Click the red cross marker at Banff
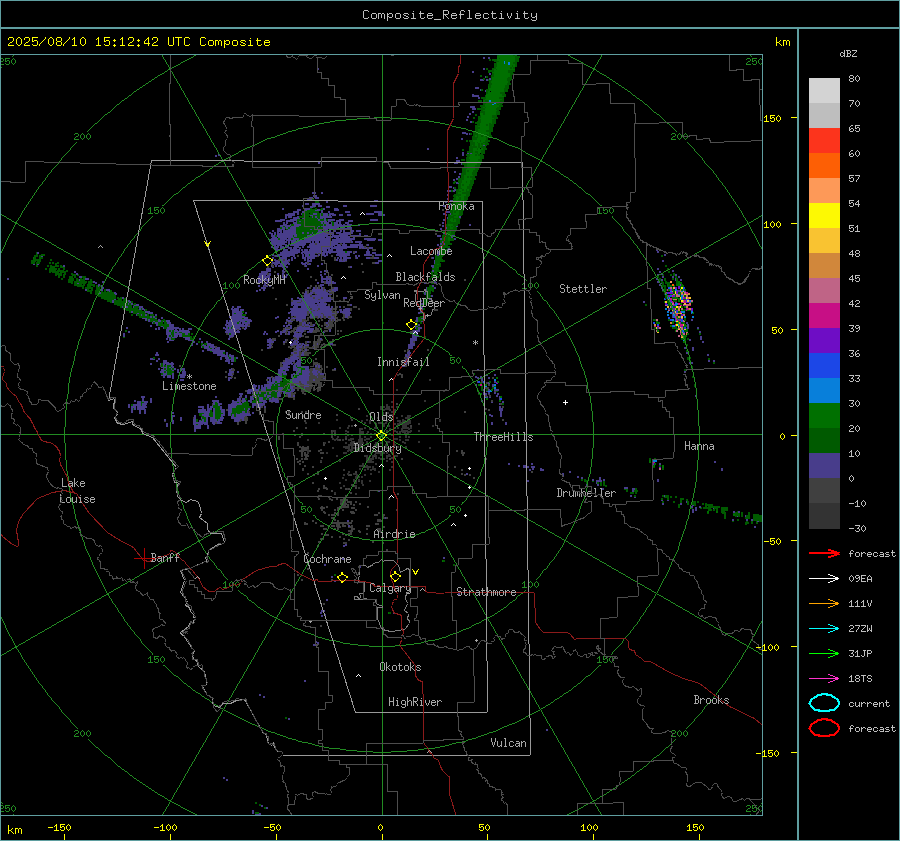The image size is (900, 841). pyautogui.click(x=143, y=558)
